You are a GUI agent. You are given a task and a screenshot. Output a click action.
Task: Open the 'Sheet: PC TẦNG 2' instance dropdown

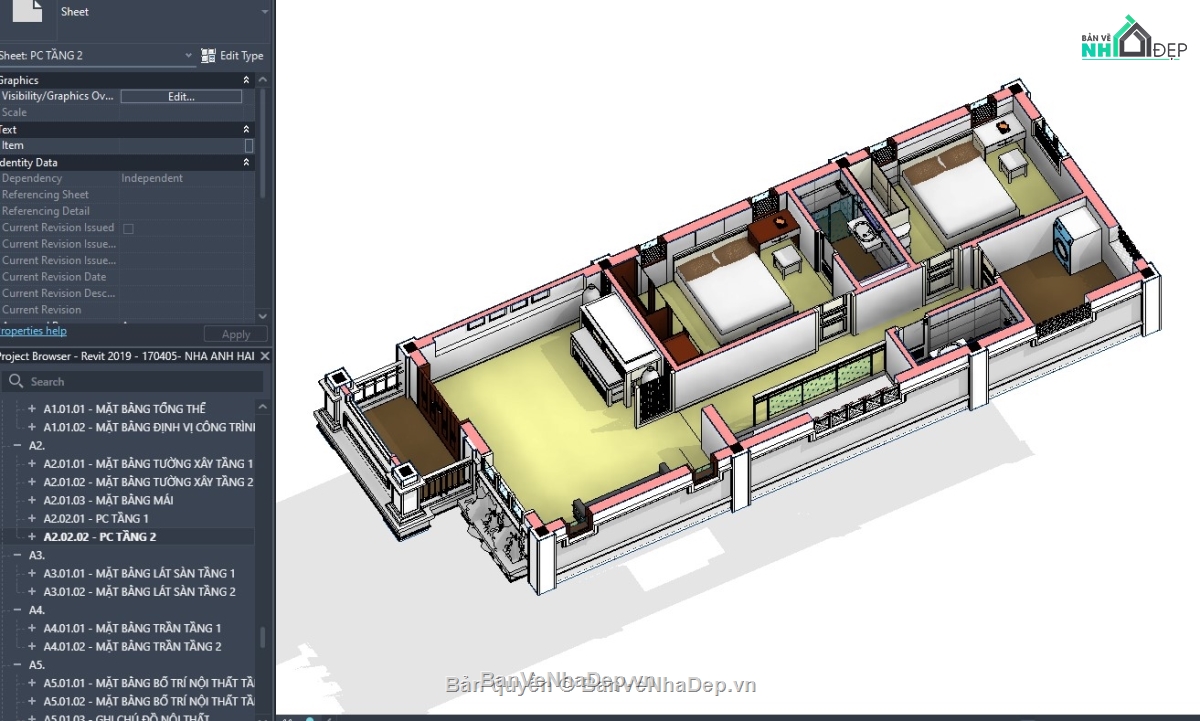(188, 56)
